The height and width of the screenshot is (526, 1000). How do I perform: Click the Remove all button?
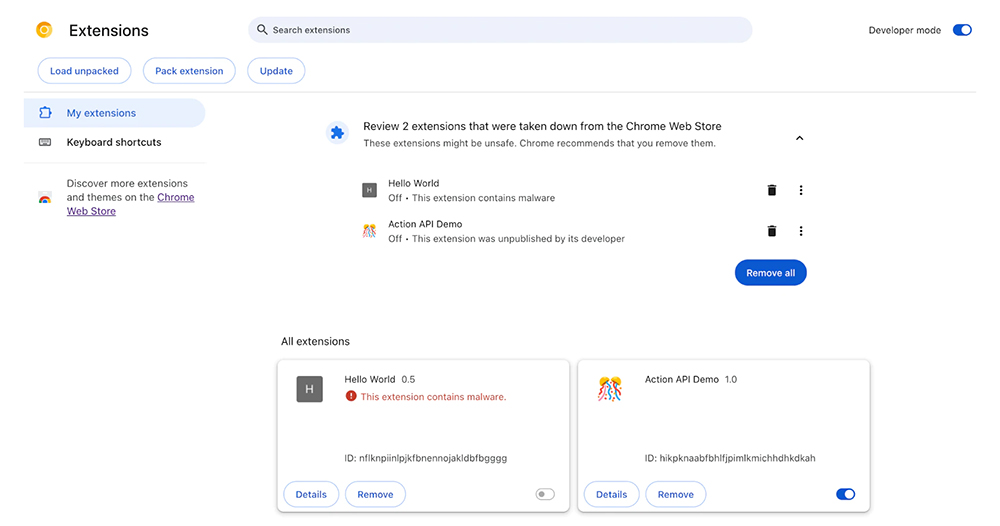pyautogui.click(x=770, y=273)
